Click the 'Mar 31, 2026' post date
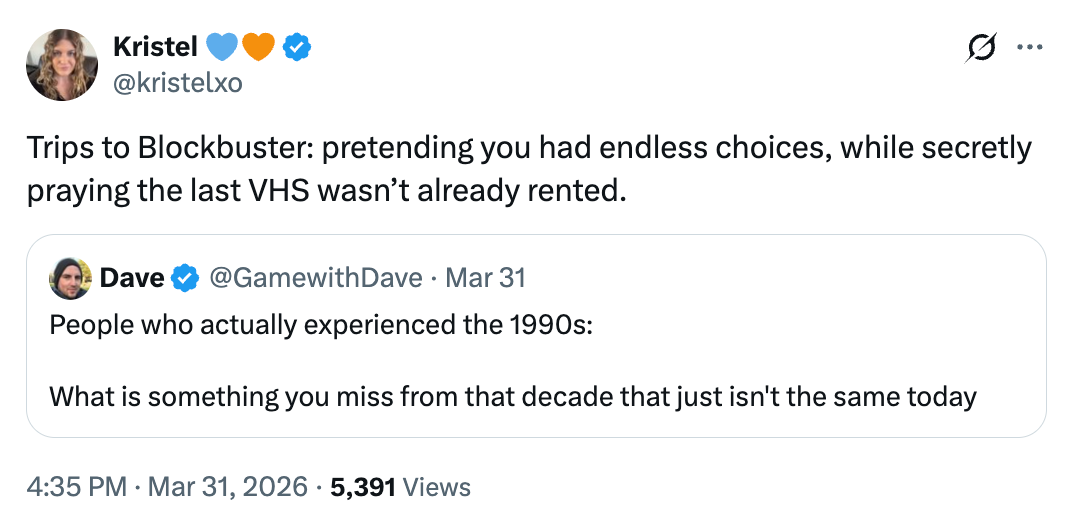The height and width of the screenshot is (532, 1070). (227, 487)
